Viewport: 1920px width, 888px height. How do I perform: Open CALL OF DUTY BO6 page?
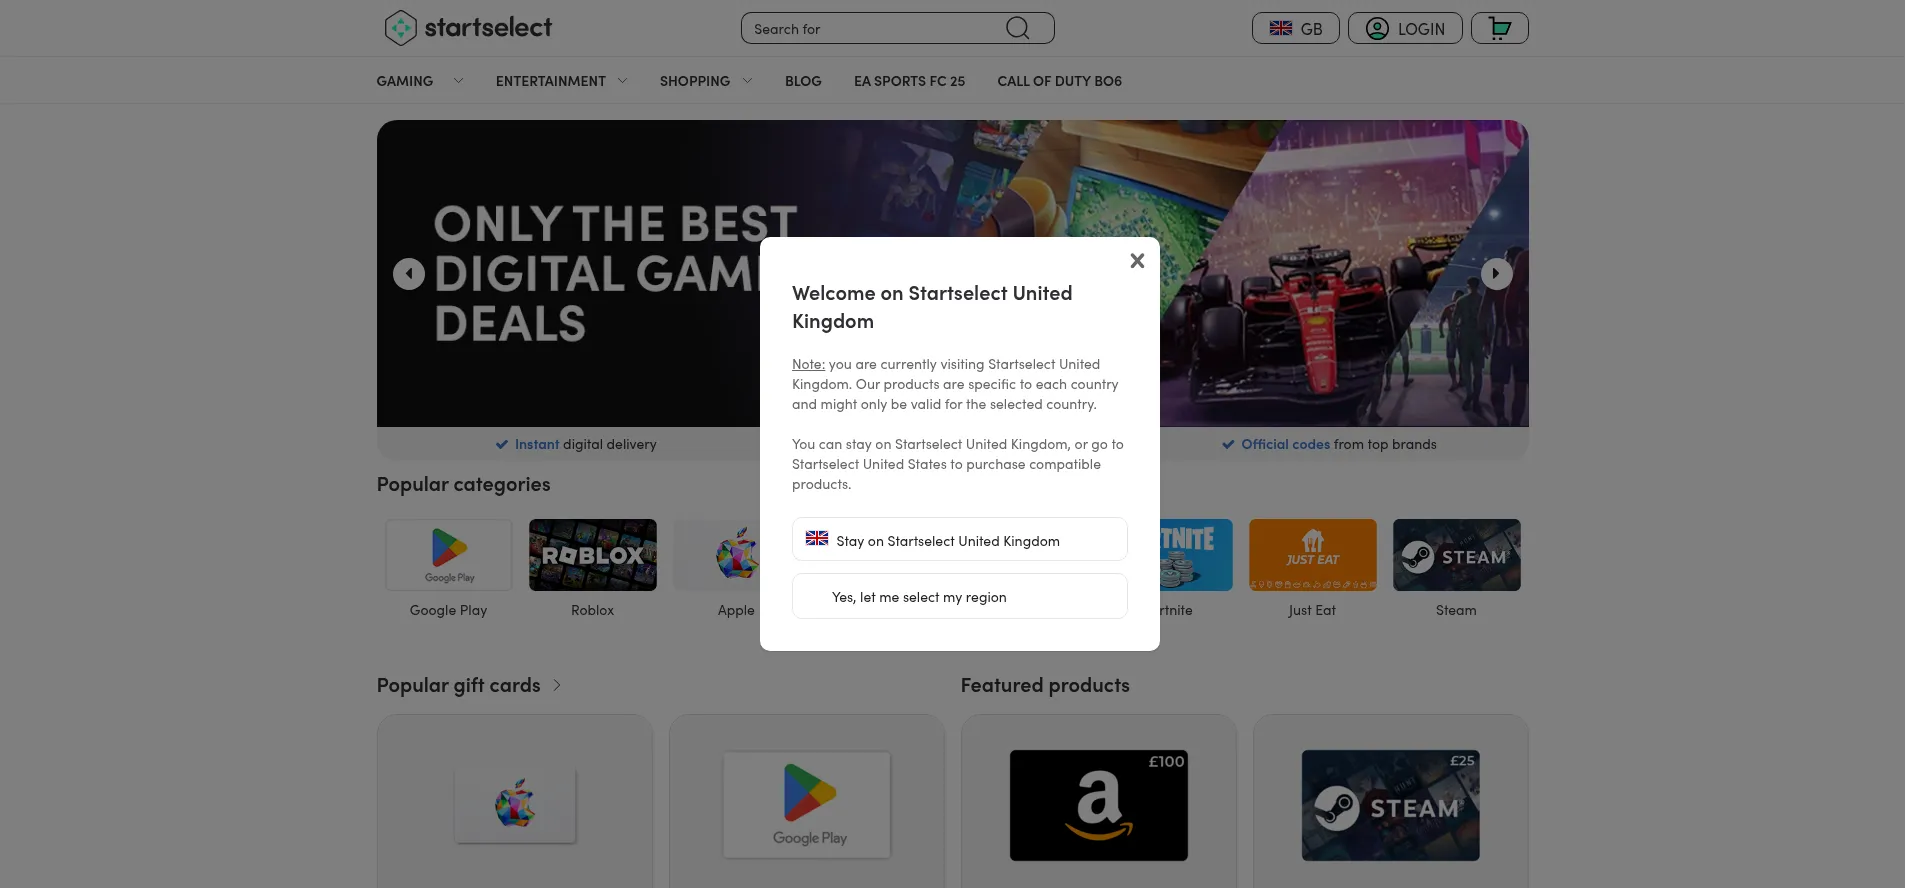1059,81
